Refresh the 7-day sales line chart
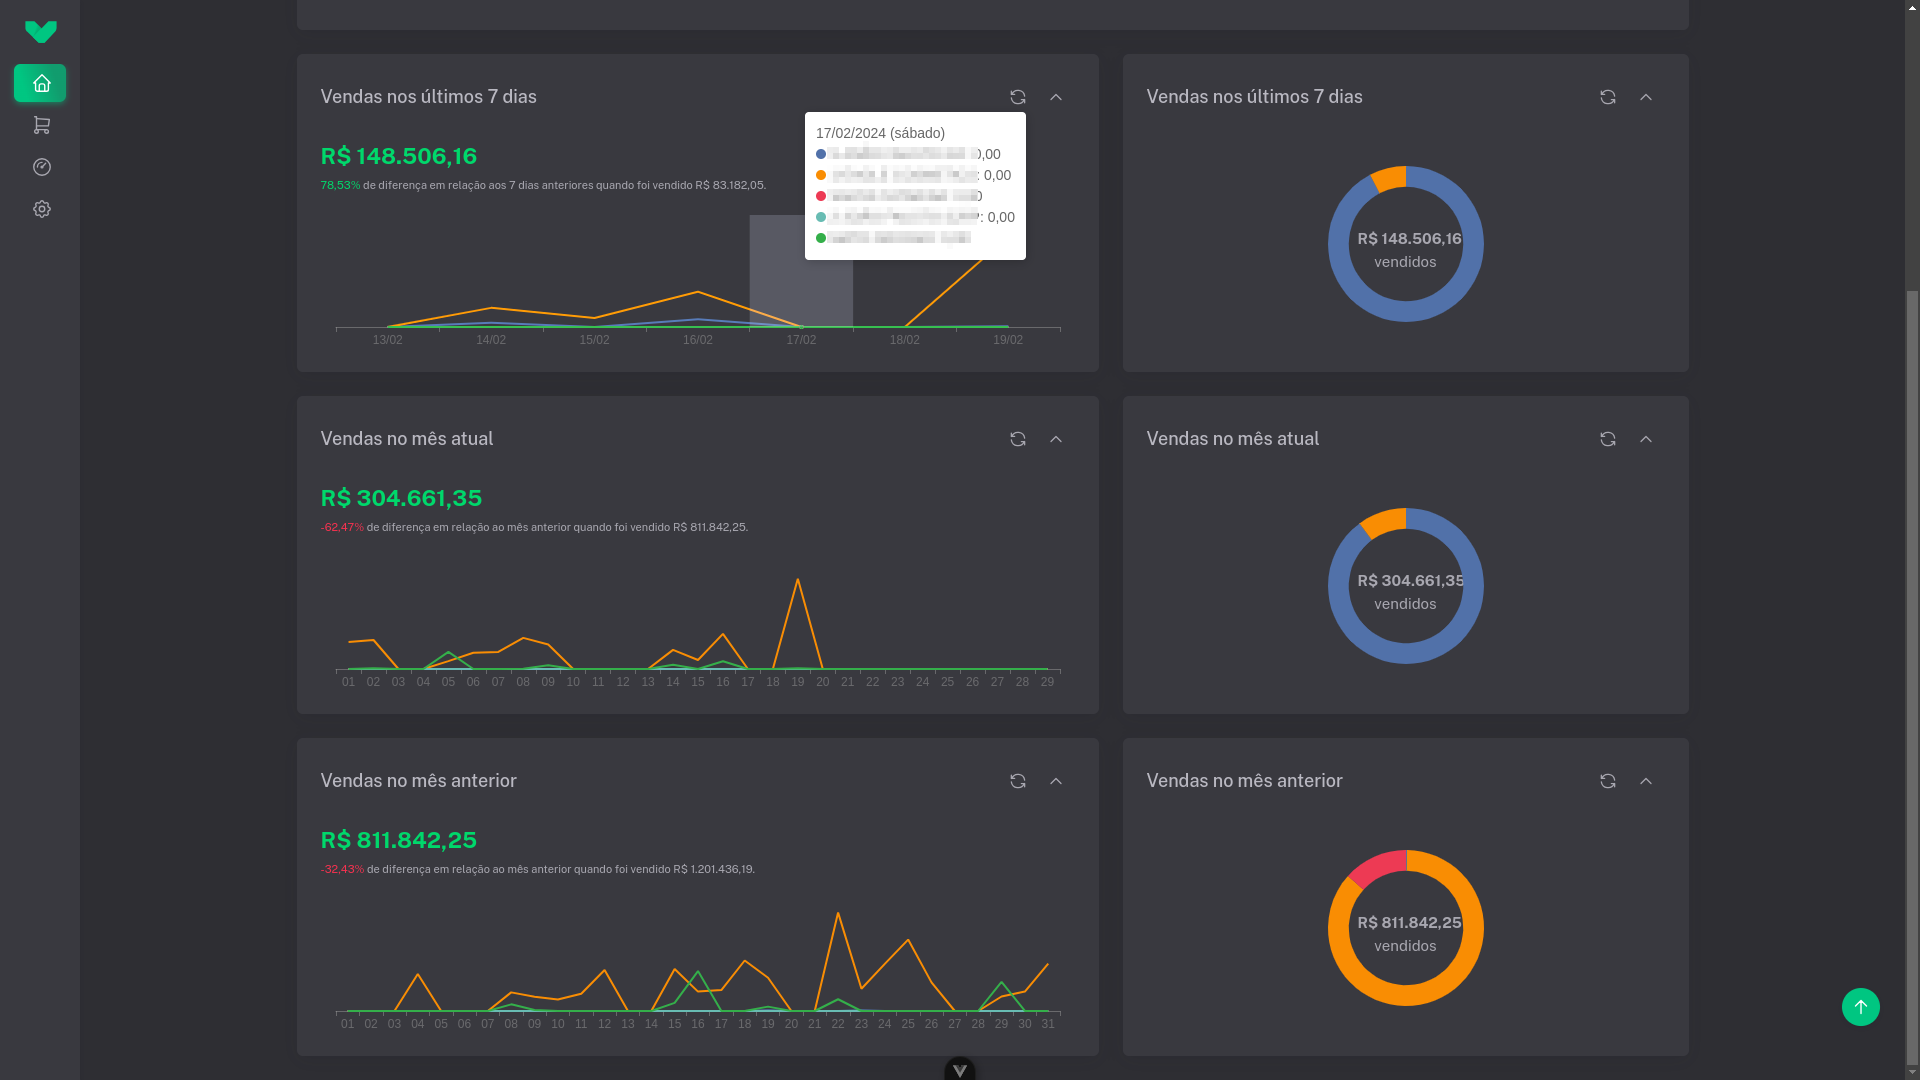Image resolution: width=1920 pixels, height=1080 pixels. click(1017, 97)
